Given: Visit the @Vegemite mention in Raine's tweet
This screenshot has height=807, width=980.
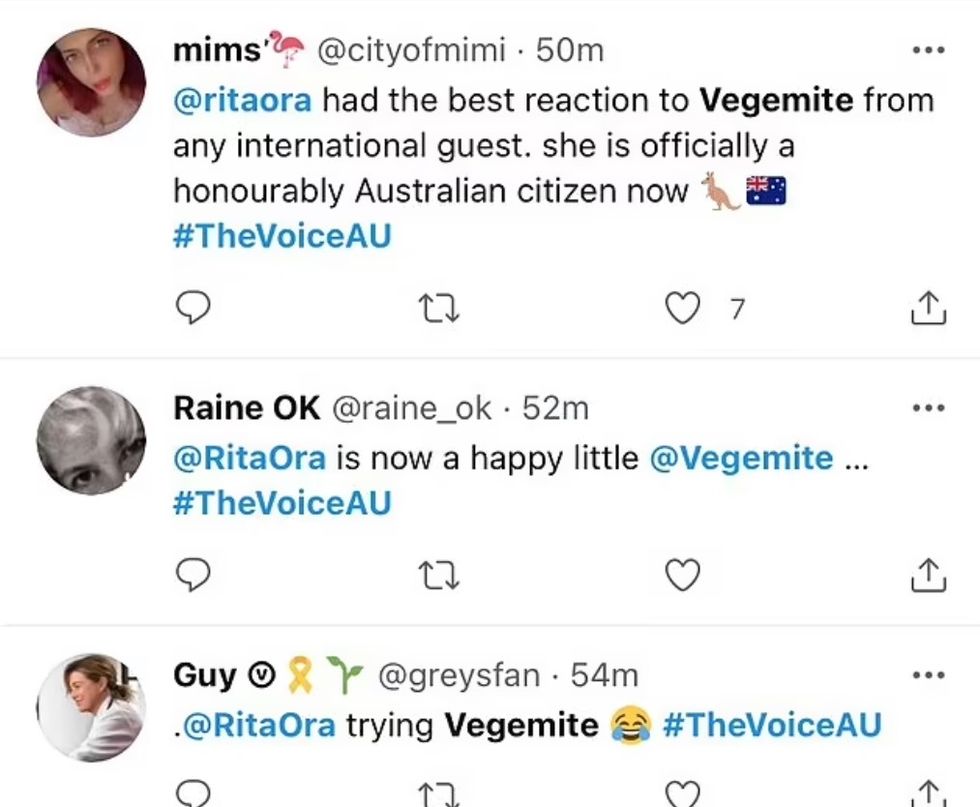Looking at the screenshot, I should coord(741,458).
